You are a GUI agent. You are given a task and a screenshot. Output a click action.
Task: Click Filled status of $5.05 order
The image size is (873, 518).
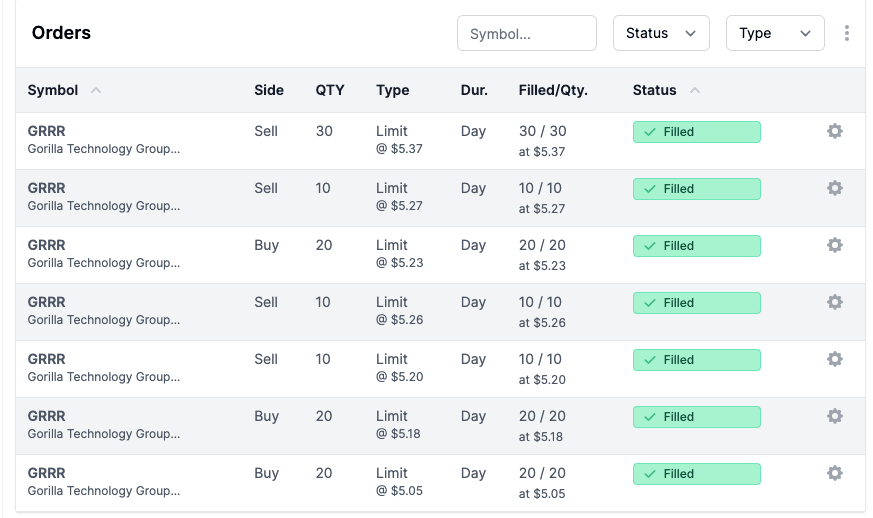696,474
